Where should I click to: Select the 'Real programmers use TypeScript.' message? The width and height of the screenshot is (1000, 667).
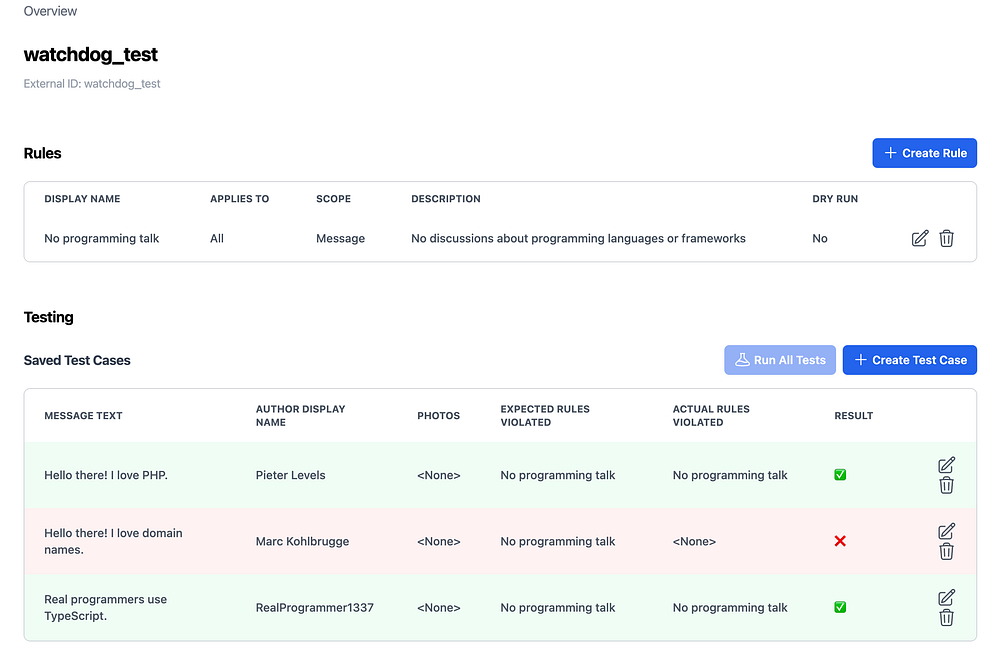[x=106, y=607]
